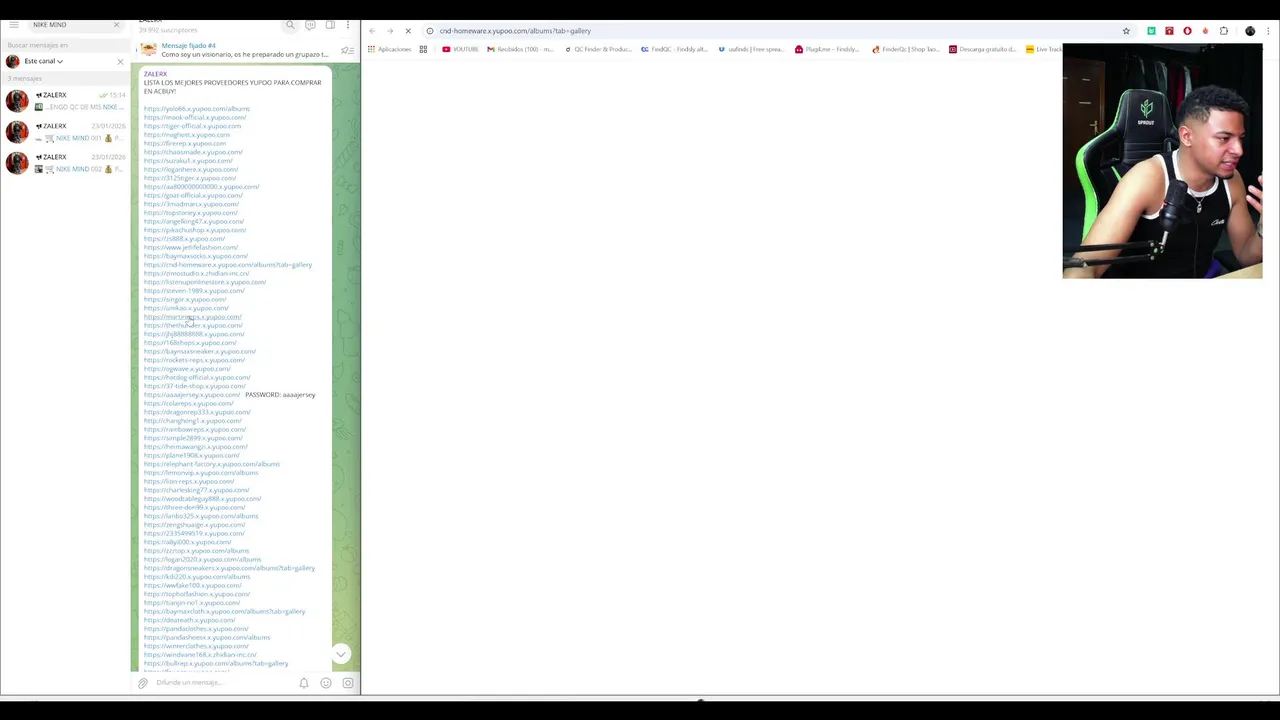Viewport: 1280px width, 720px height.
Task: Open the dragonrep333 yupoo link
Action: 197,412
